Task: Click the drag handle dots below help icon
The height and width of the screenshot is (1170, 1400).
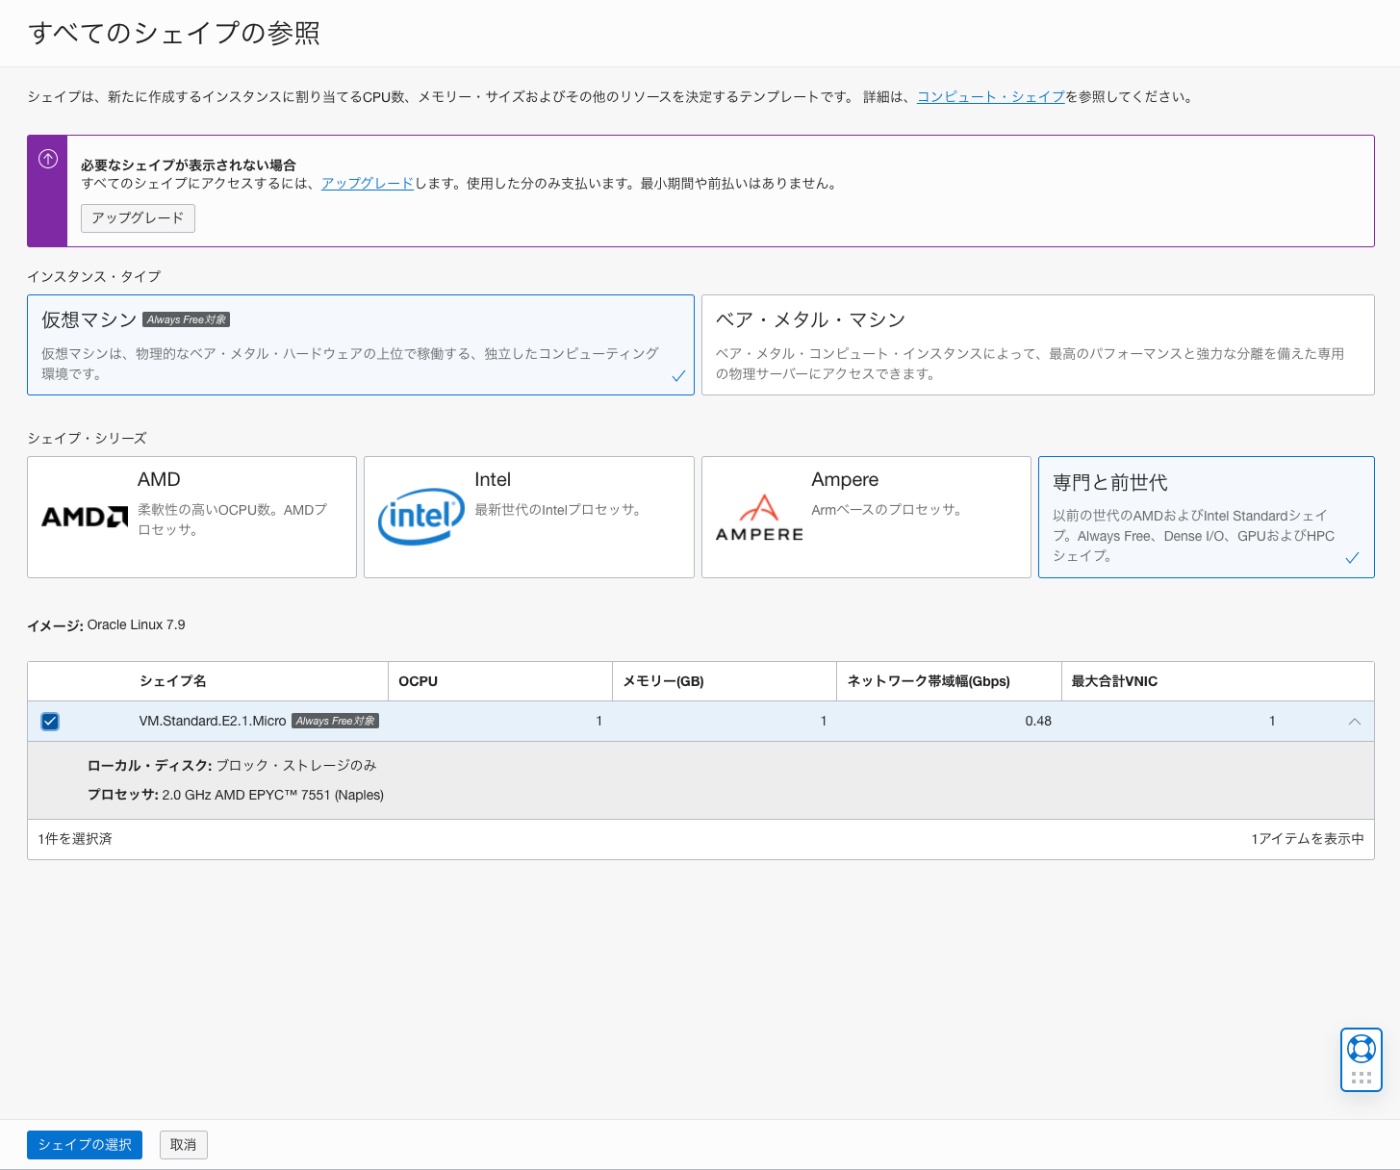Action: pos(1361,1078)
